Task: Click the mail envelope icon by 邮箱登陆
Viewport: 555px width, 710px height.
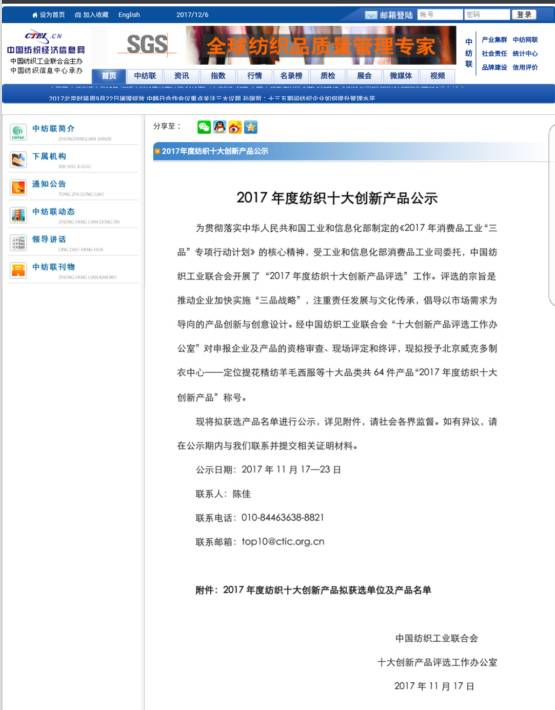Action: [x=371, y=15]
